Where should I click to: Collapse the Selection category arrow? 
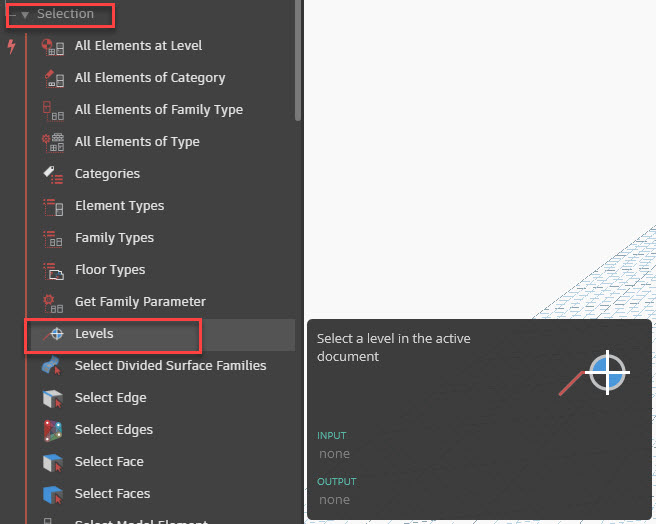pyautogui.click(x=25, y=15)
